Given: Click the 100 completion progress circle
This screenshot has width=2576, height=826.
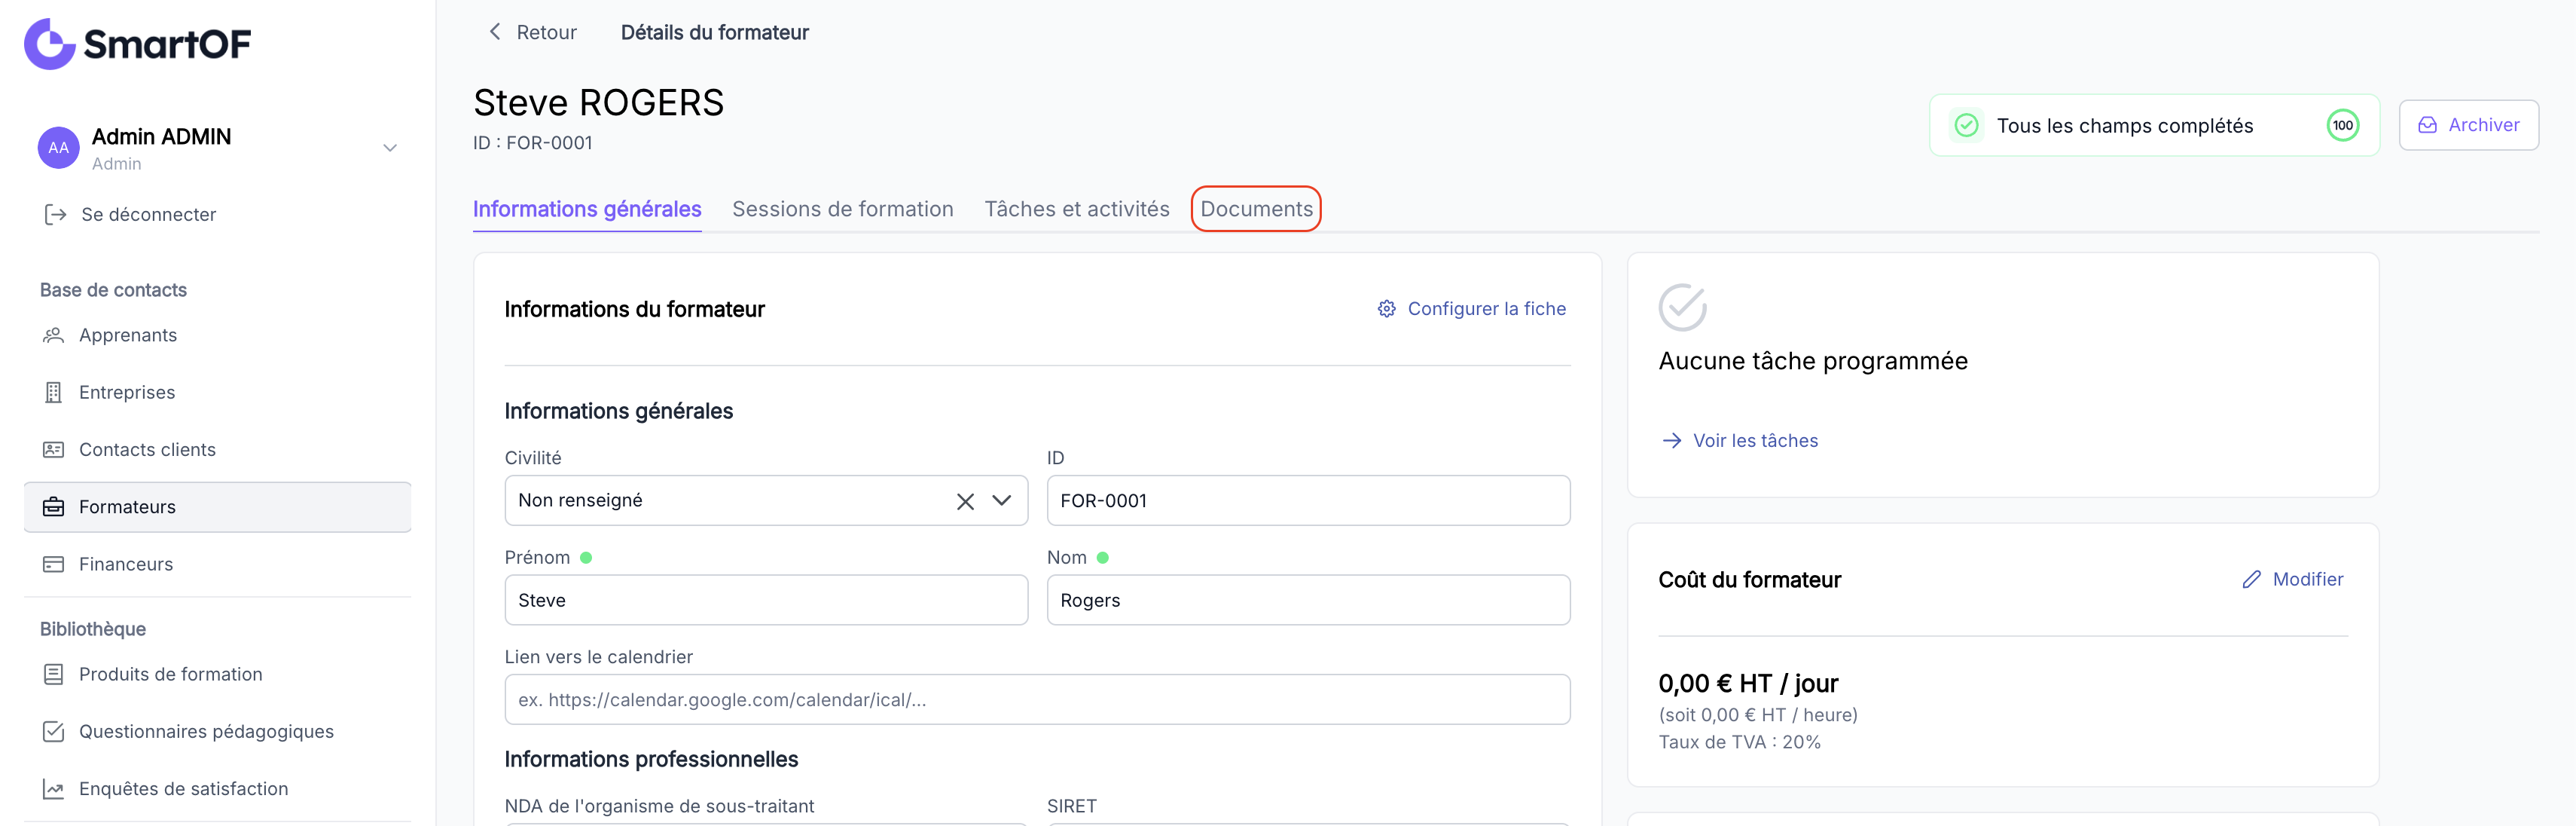Looking at the screenshot, I should coord(2343,125).
